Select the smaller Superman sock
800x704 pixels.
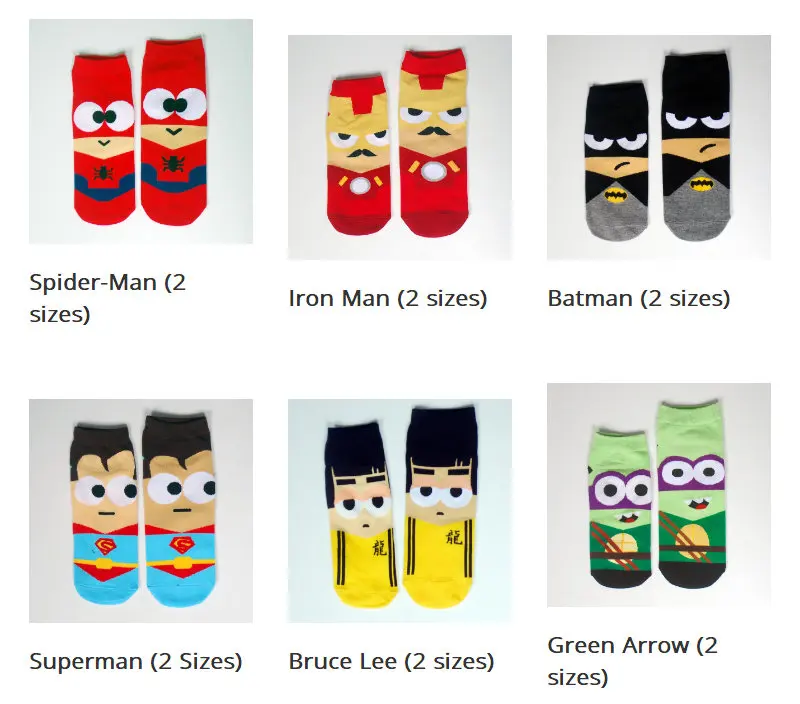104,514
